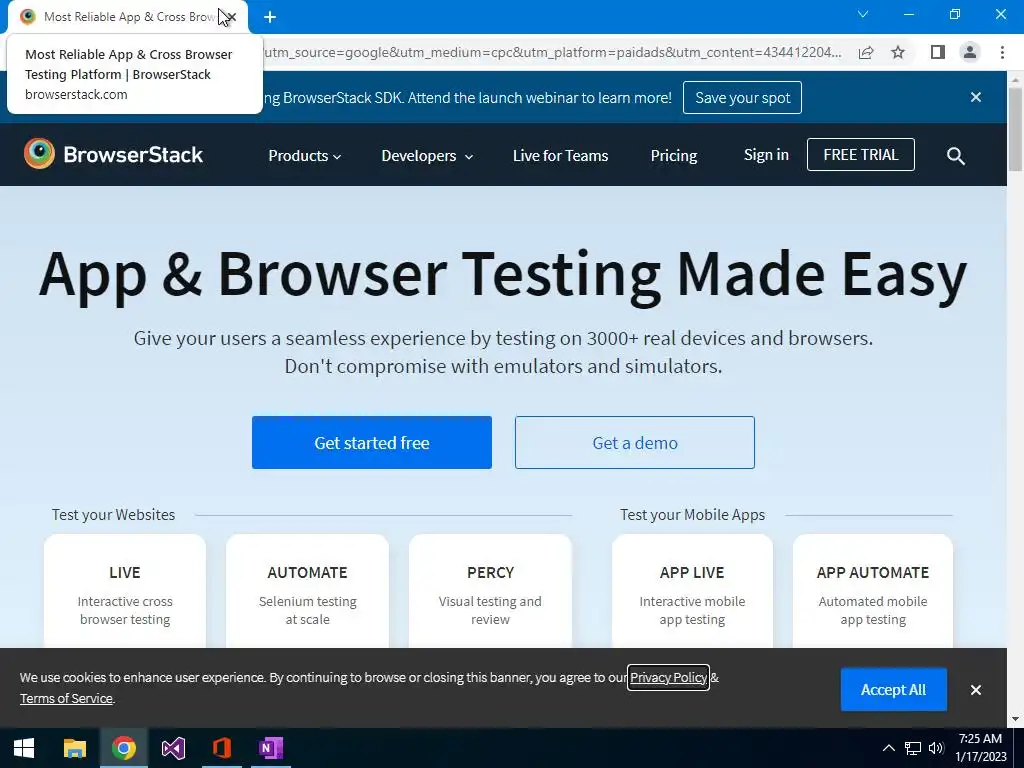Open the Privacy Policy link
Screen dimensions: 1024x768
(668, 677)
